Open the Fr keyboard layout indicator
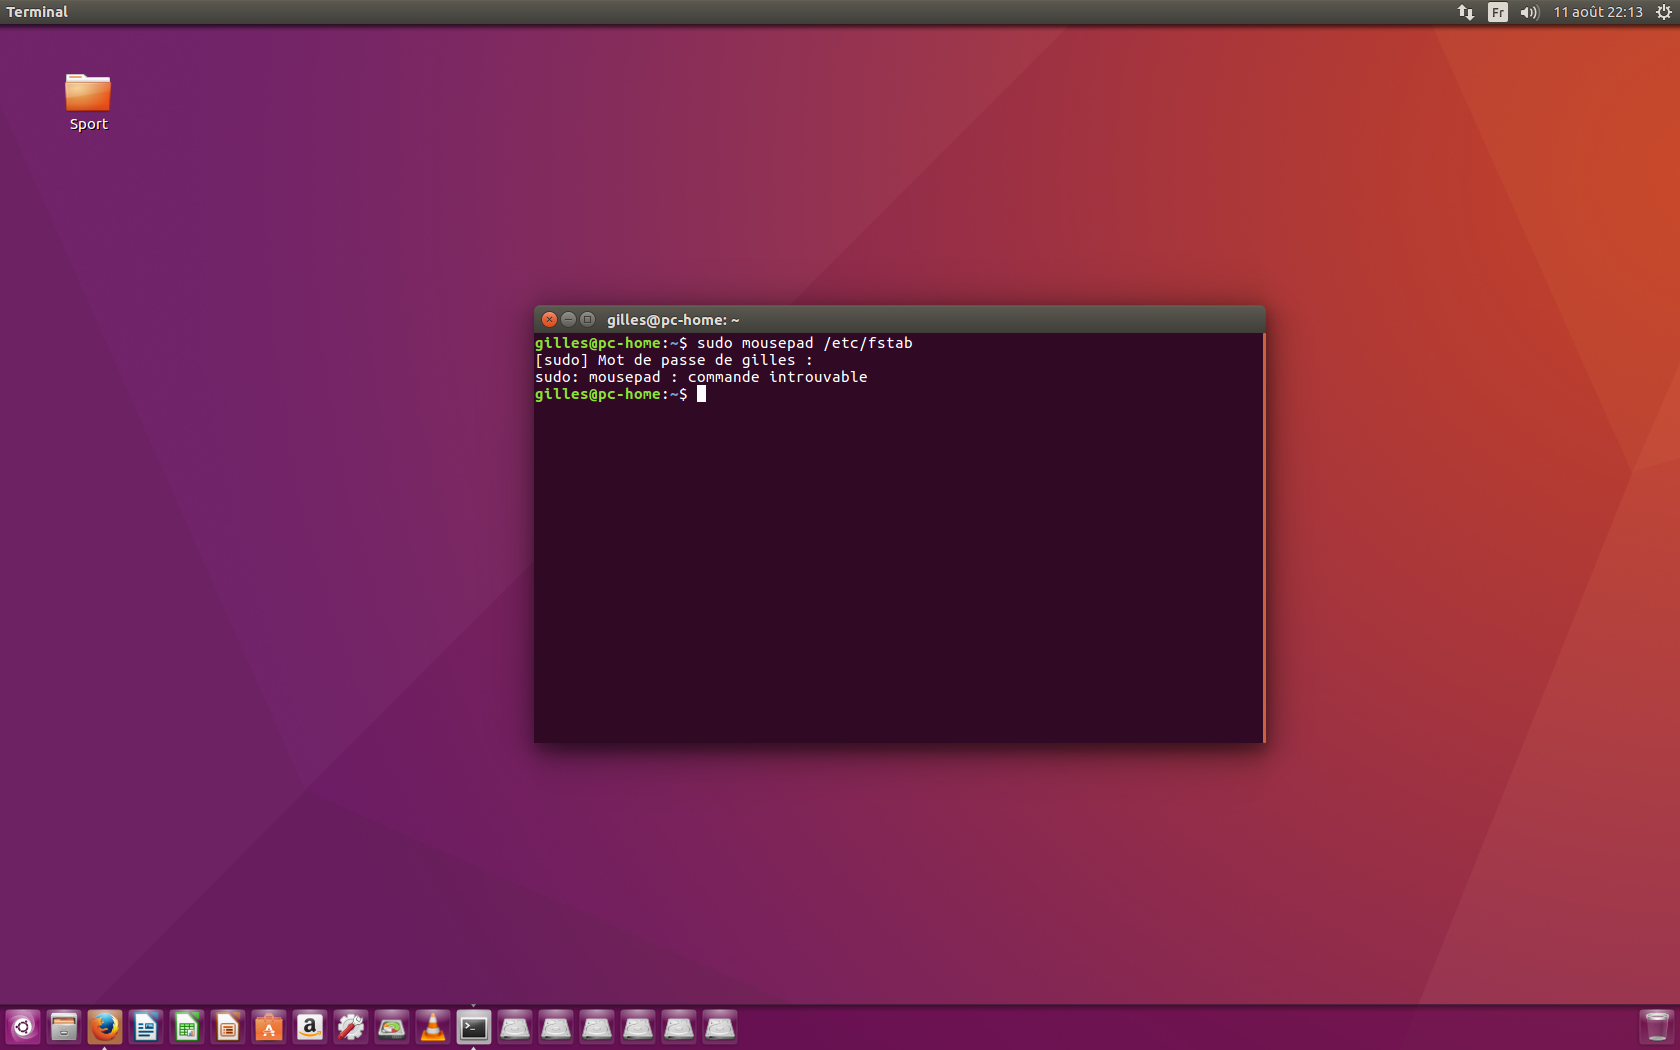Viewport: 1680px width, 1050px height. [x=1497, y=12]
